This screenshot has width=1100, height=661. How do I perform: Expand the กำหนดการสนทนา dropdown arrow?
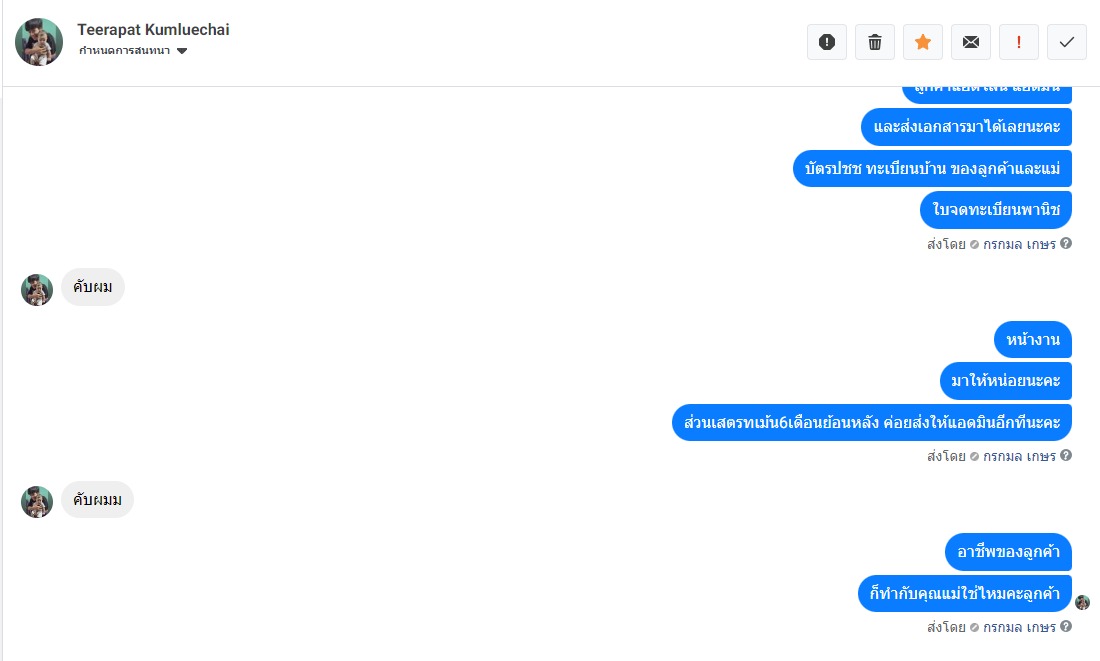(x=182, y=51)
